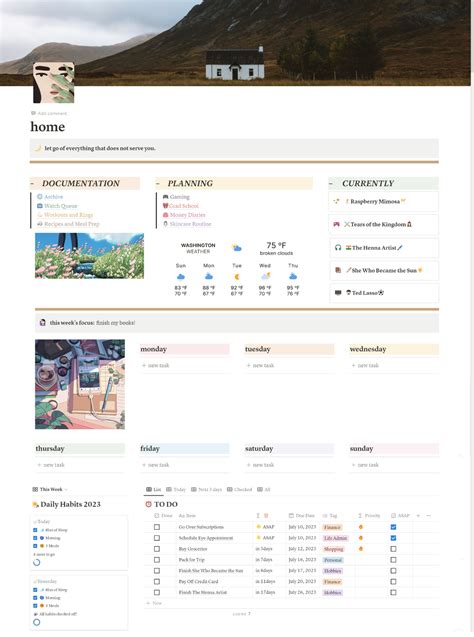
Task: Open the Done column header menu
Action: 163,516
